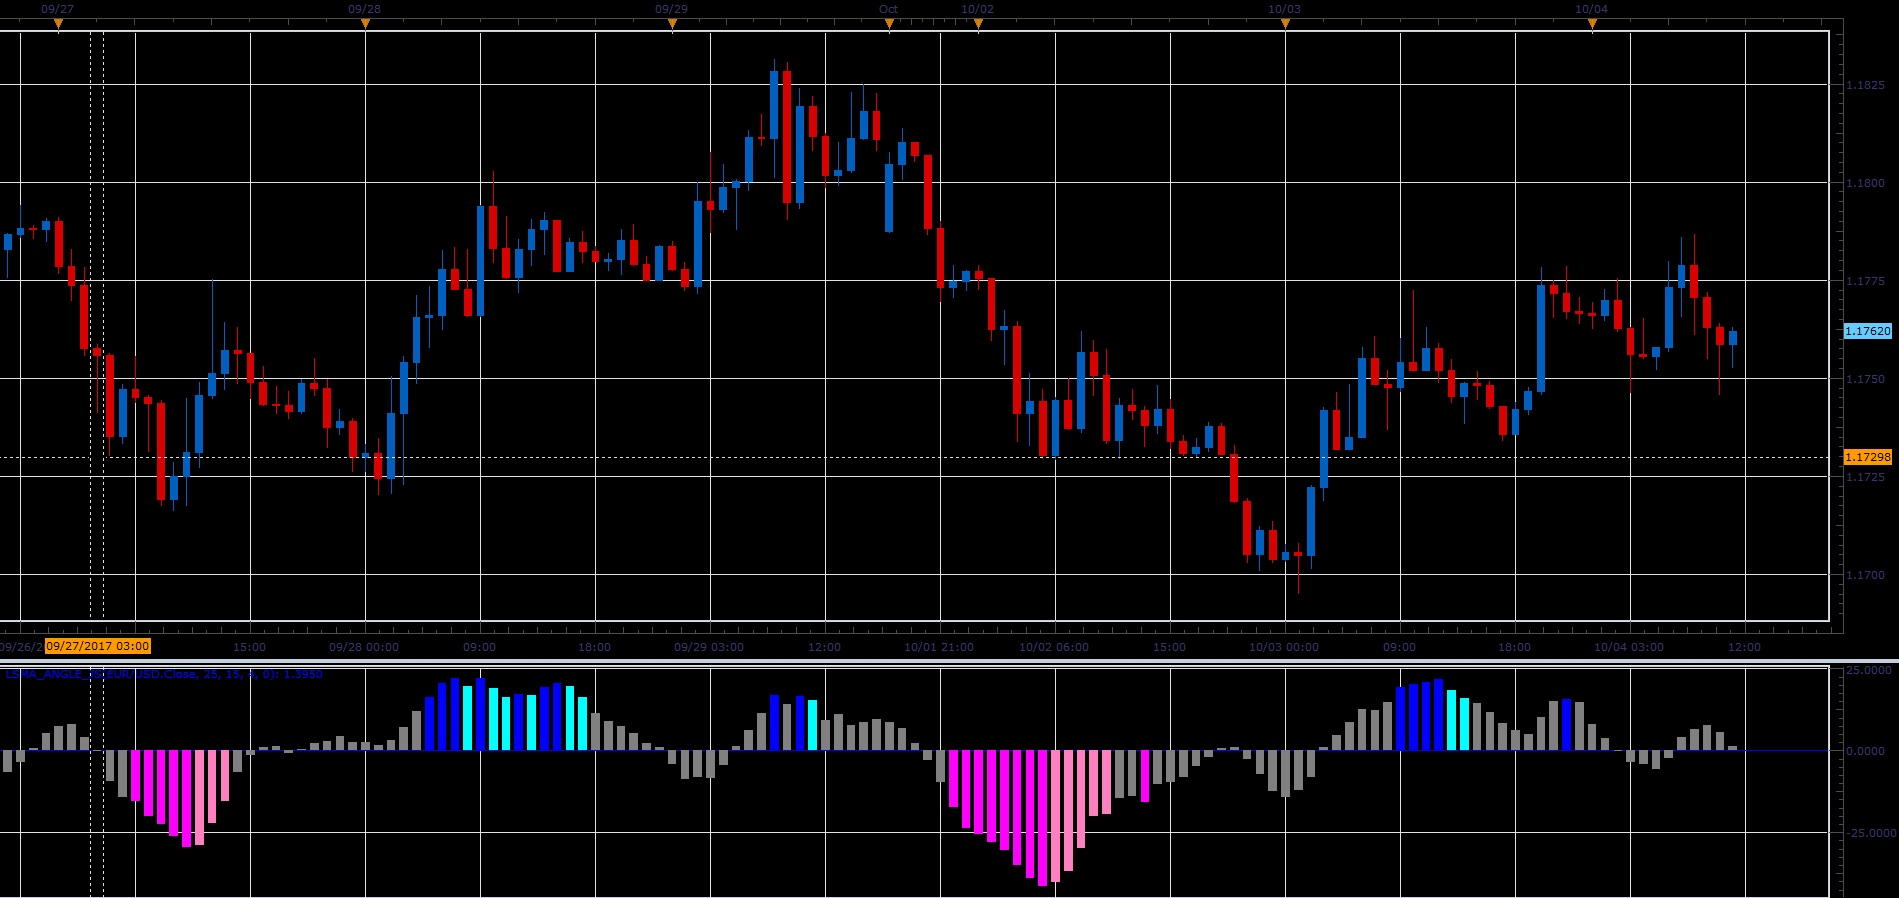Image resolution: width=1899 pixels, height=898 pixels.
Task: Click the 25.0000 indicator axis value
Action: [x=1868, y=671]
